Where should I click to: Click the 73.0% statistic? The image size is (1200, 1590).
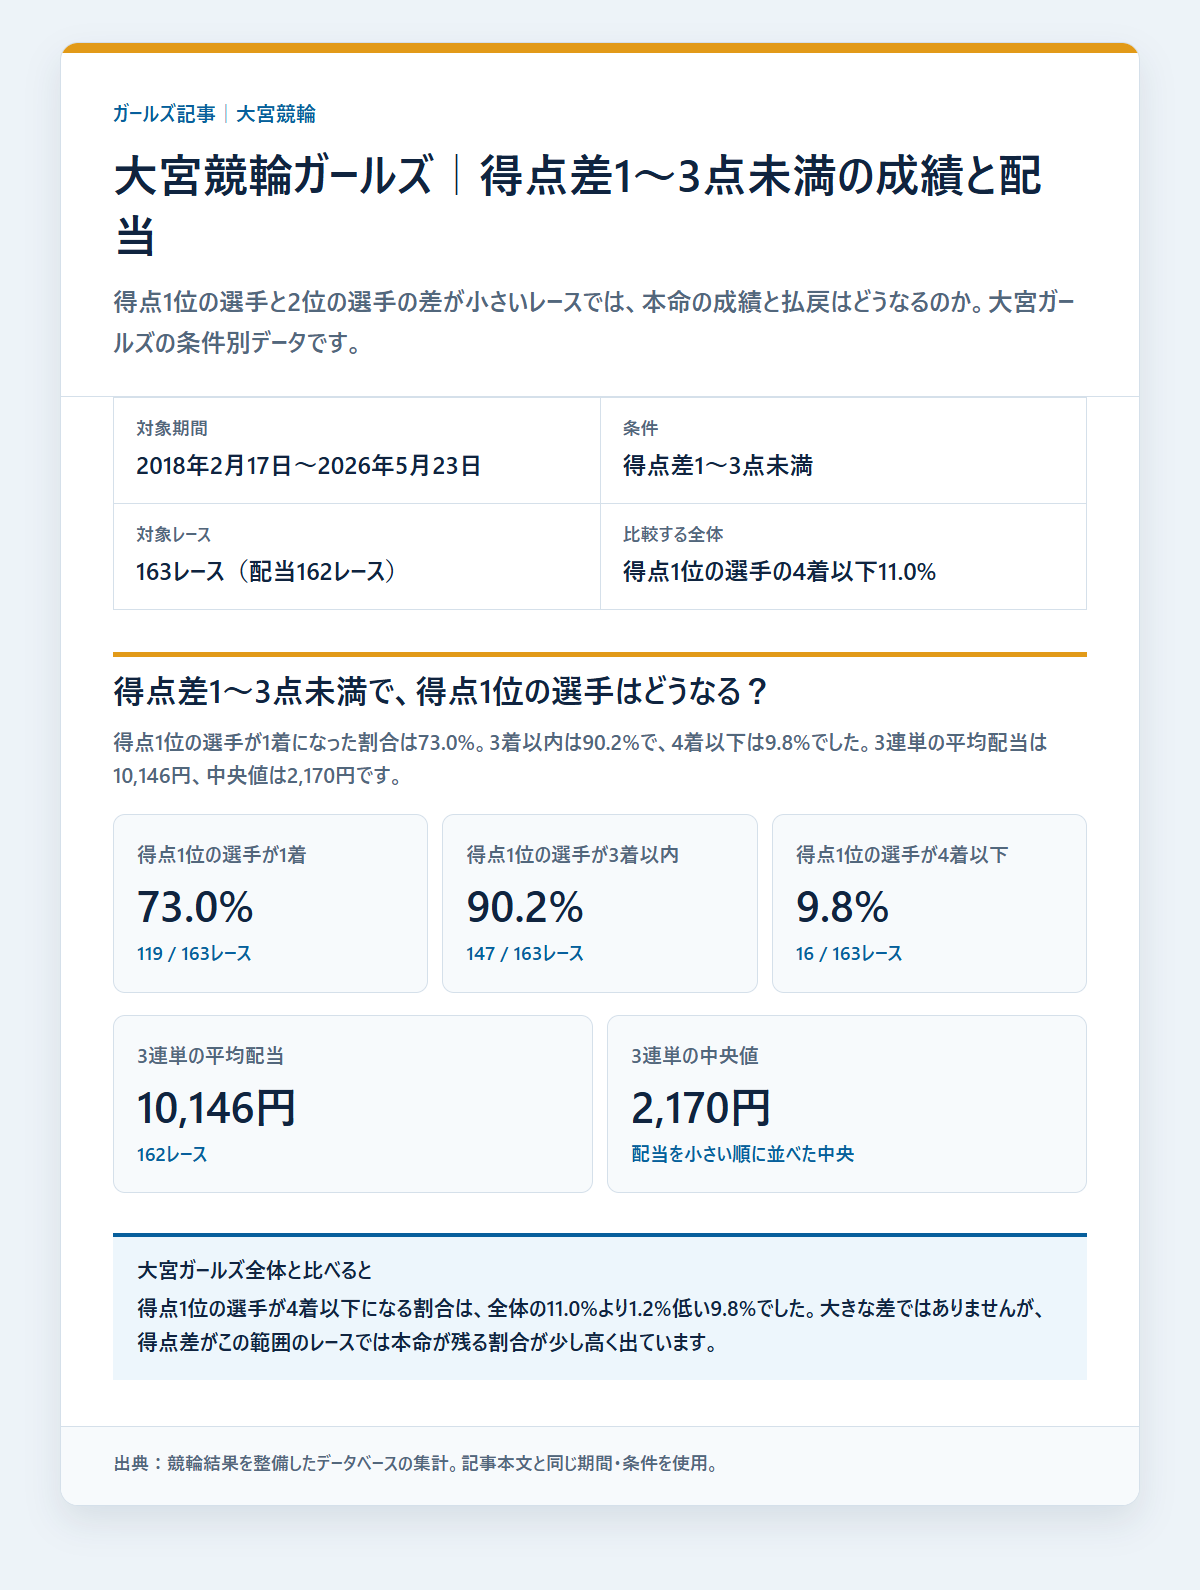coord(195,907)
